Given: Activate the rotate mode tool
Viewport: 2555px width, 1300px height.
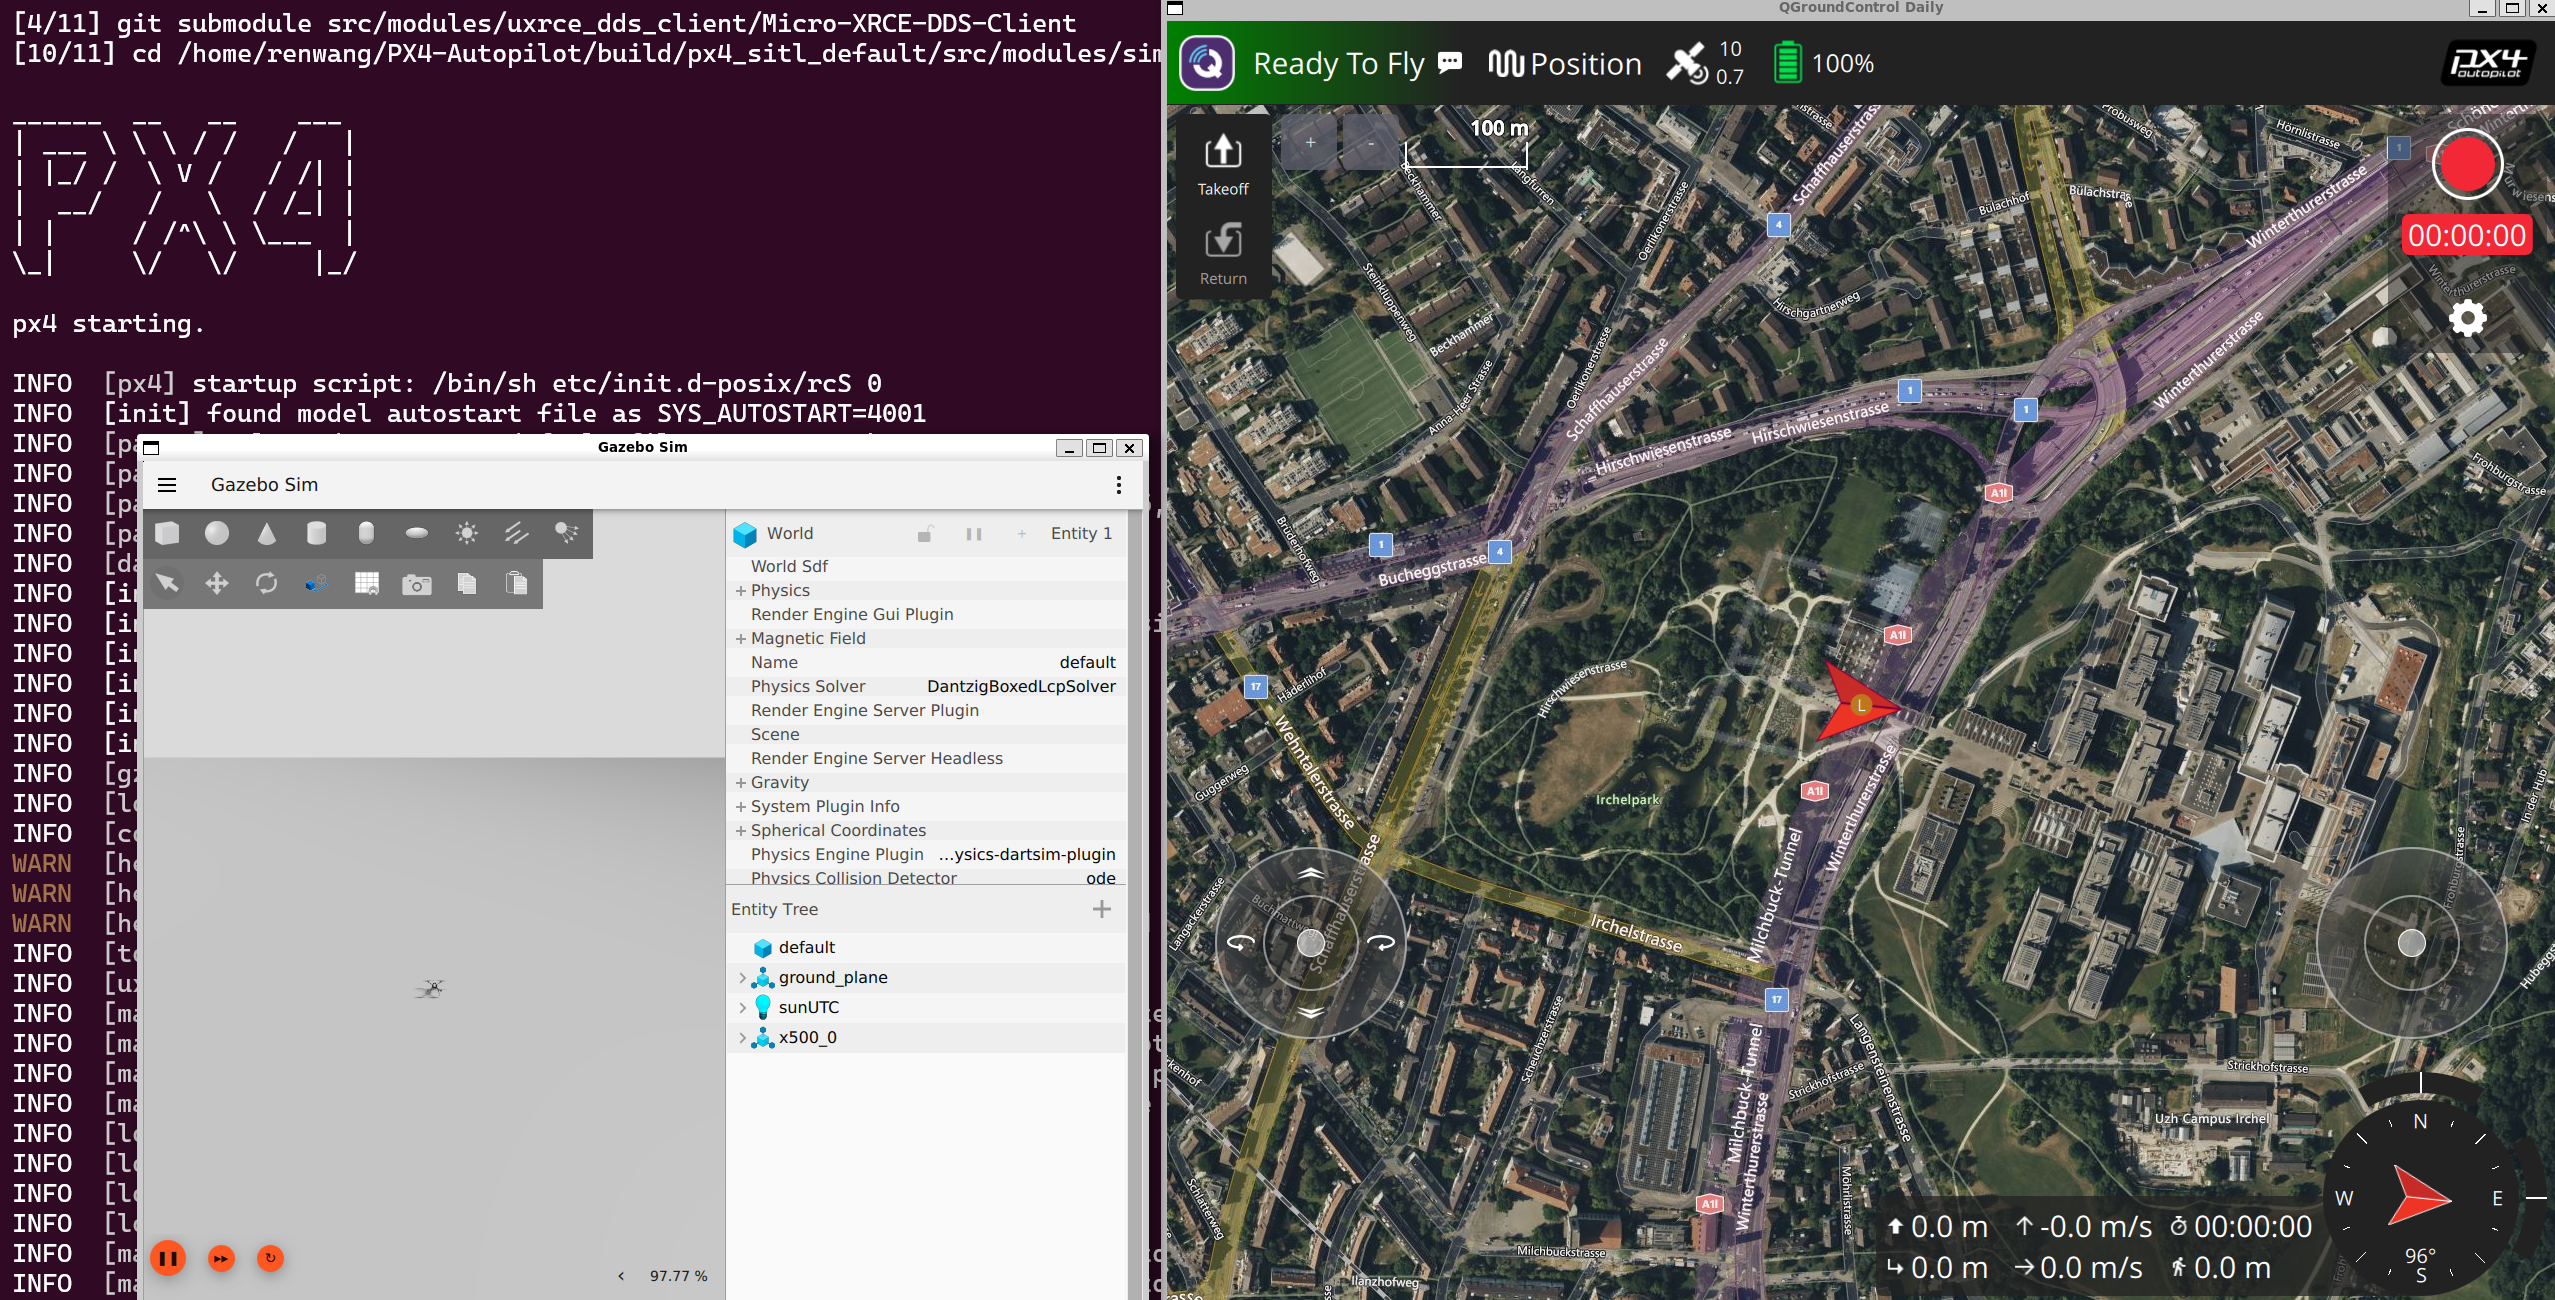Looking at the screenshot, I should [267, 583].
